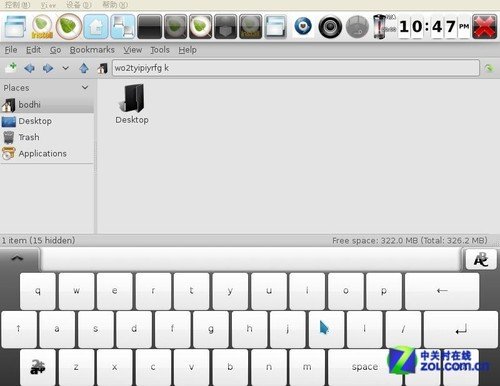Collapse the keyboard with the up chevron
Image resolution: width=500 pixels, height=386 pixels.
click(x=17, y=258)
